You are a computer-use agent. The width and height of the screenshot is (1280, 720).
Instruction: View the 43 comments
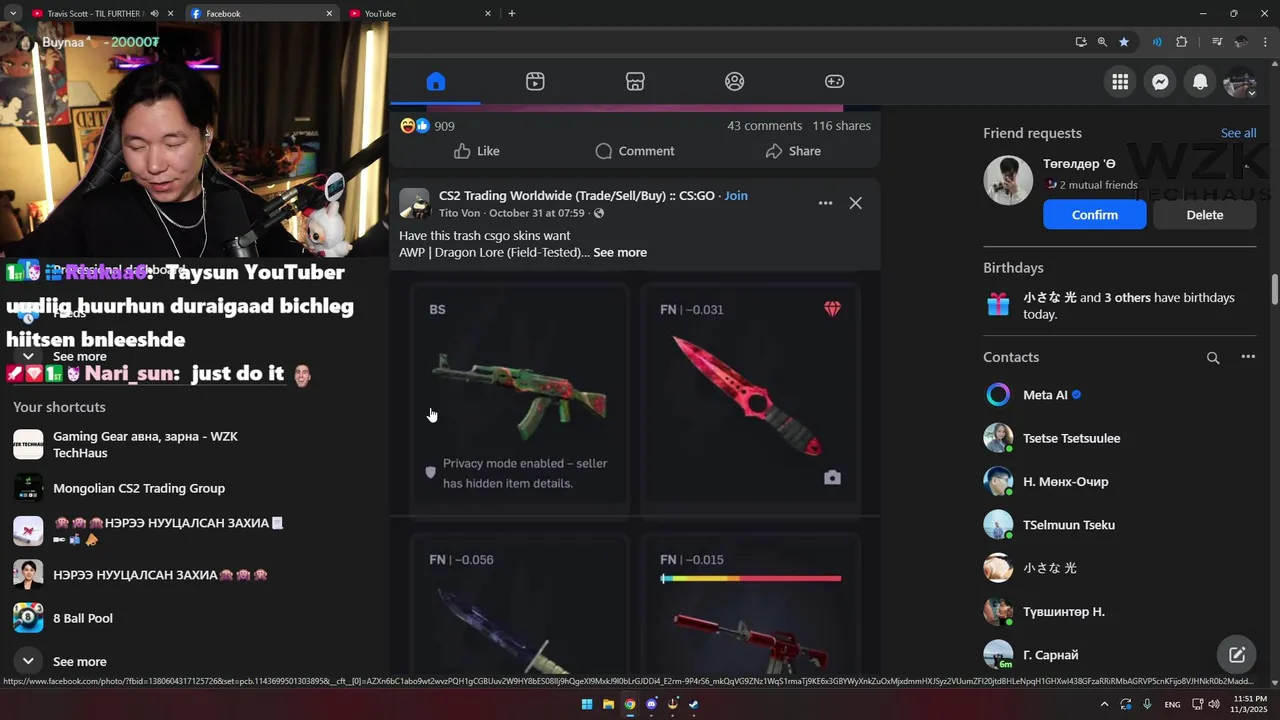click(x=764, y=126)
